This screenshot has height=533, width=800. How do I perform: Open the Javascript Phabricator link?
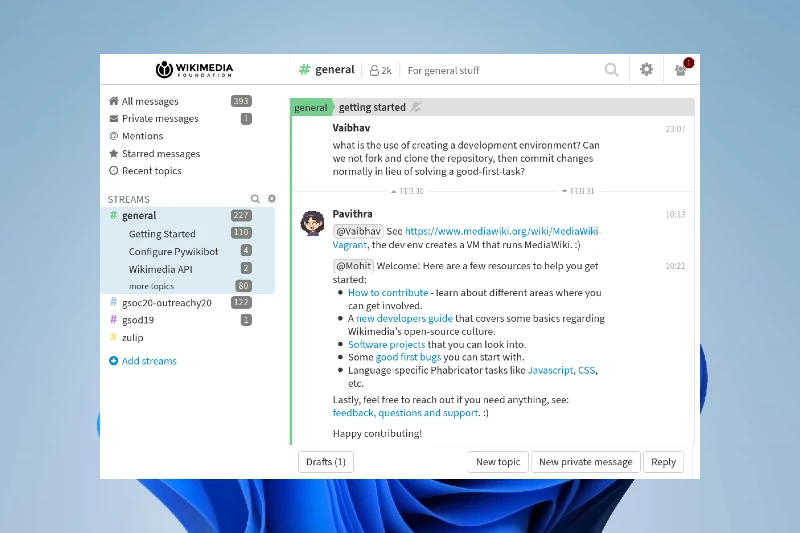point(550,370)
